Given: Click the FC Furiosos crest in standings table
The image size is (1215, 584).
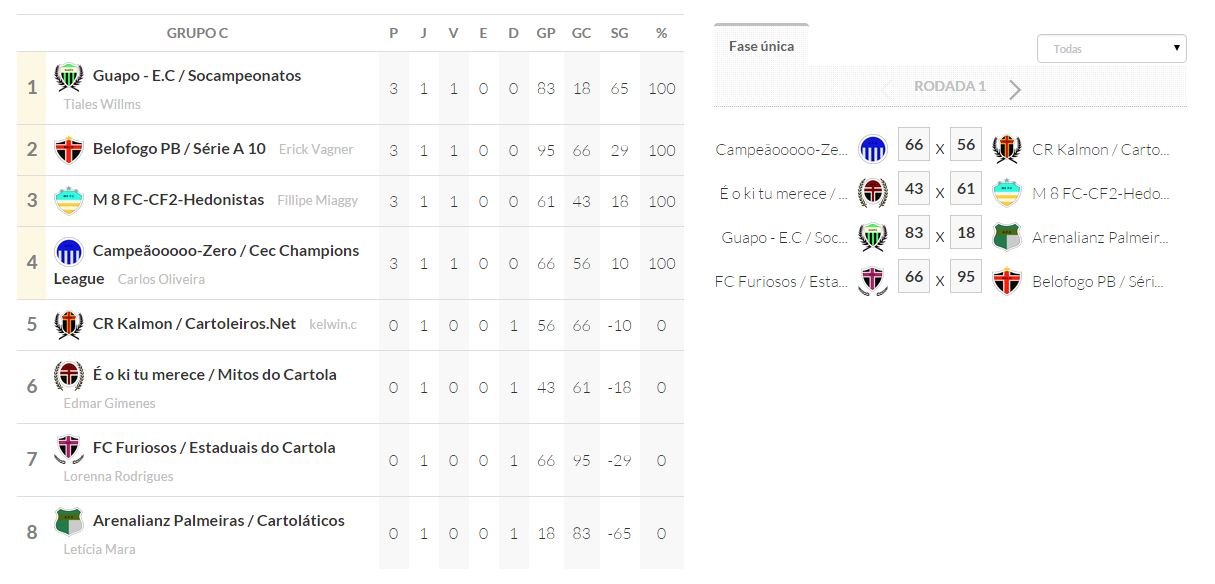Looking at the screenshot, I should pyautogui.click(x=68, y=448).
